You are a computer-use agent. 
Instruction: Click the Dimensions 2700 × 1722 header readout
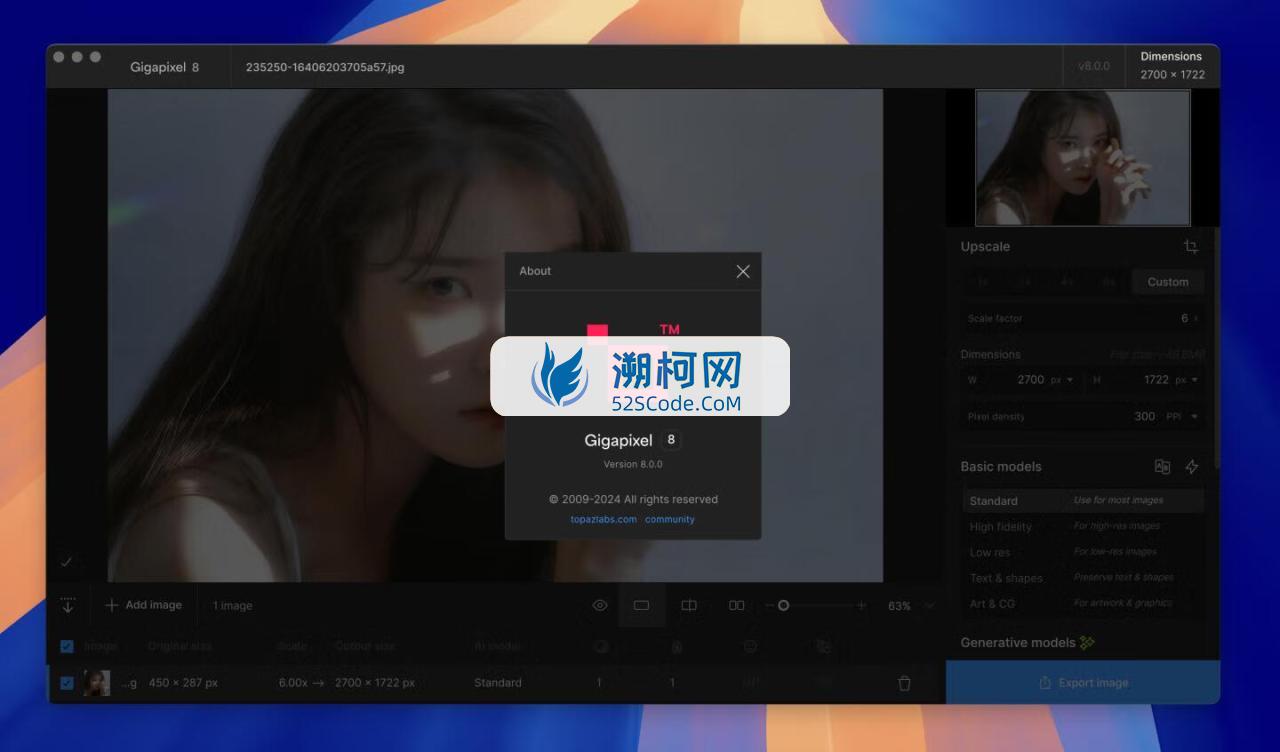pos(1172,66)
